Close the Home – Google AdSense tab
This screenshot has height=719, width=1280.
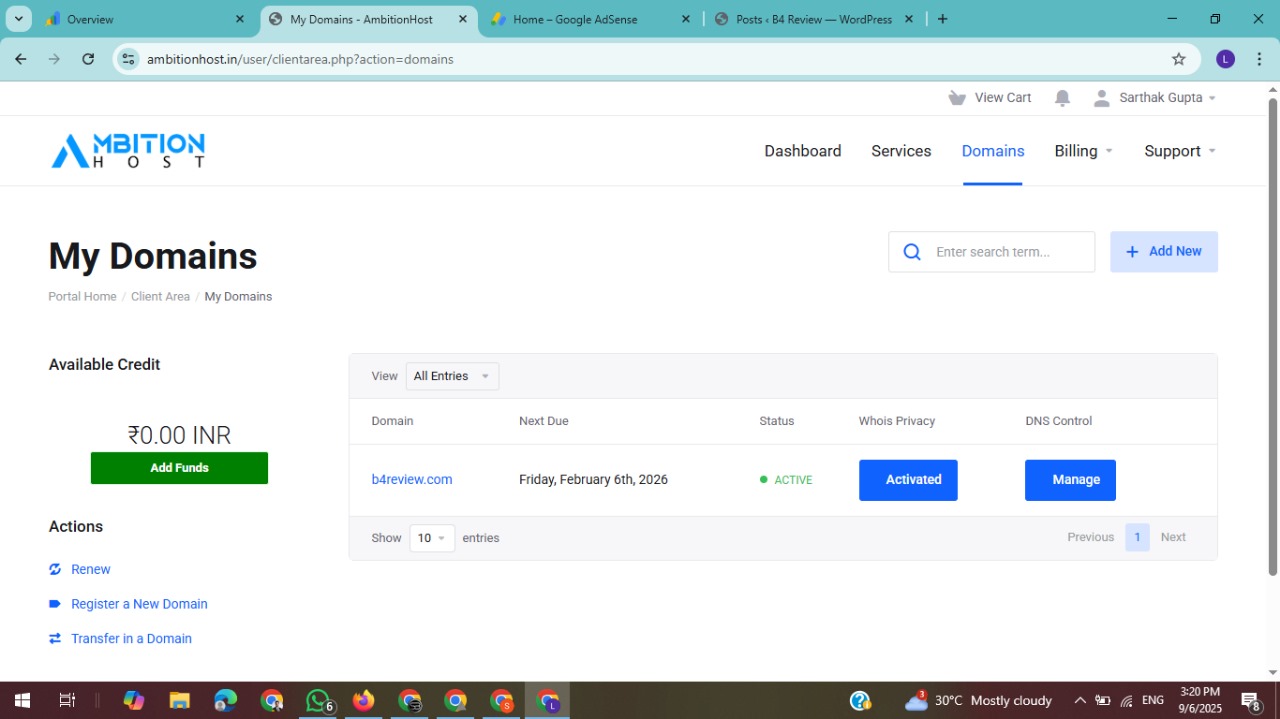tap(685, 19)
